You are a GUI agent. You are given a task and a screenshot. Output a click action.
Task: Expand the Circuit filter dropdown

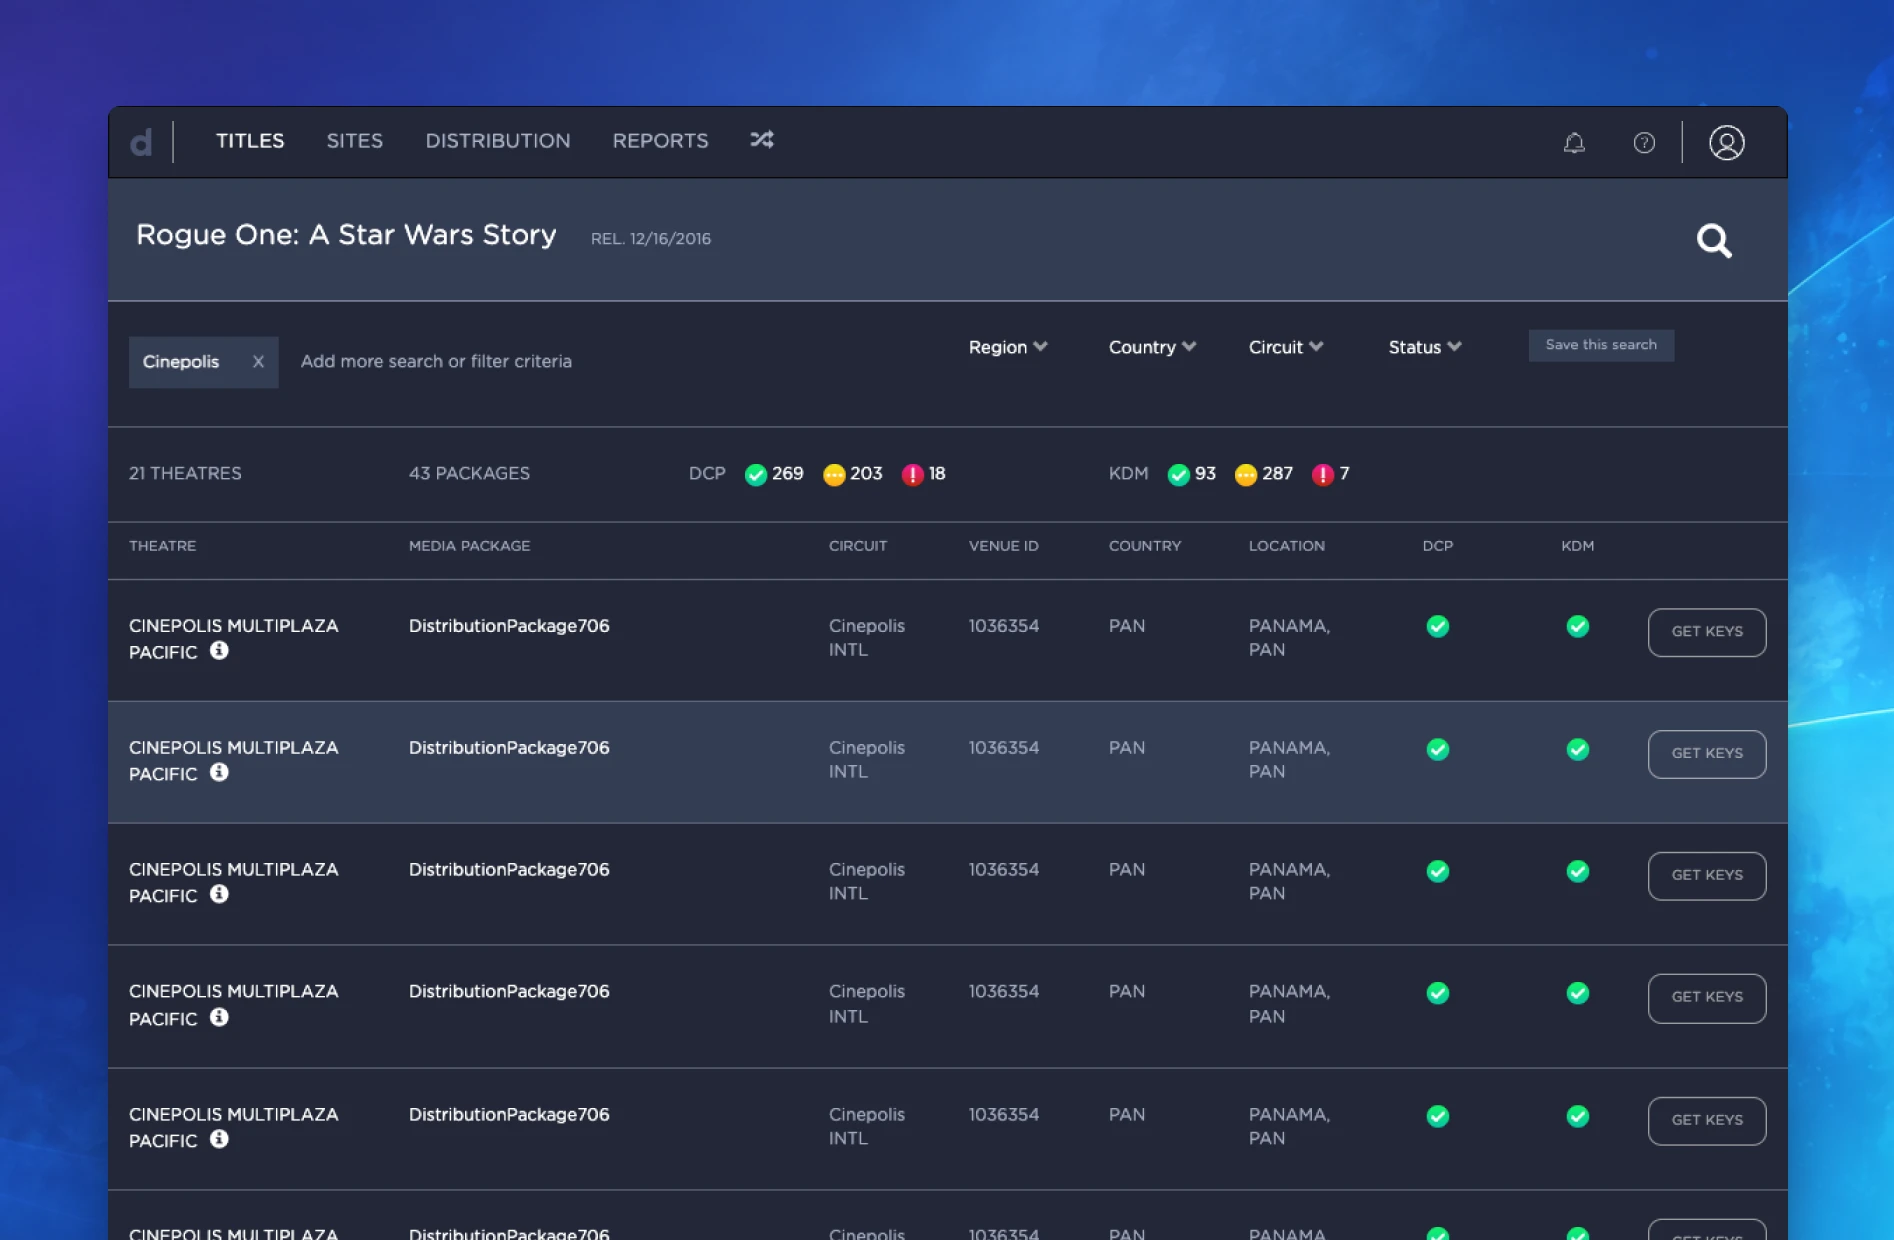(1286, 347)
